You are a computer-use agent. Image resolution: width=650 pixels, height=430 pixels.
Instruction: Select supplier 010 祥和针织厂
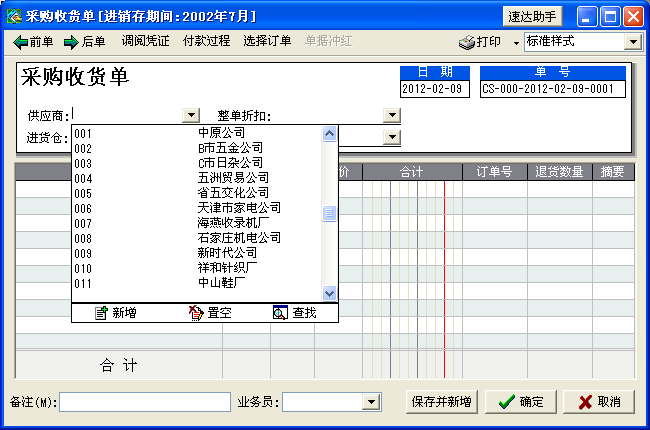point(197,268)
